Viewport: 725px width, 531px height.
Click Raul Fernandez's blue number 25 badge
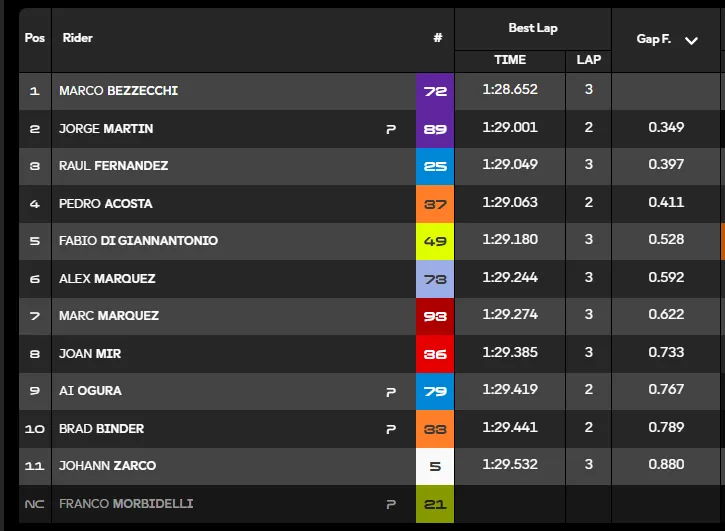tap(435, 167)
